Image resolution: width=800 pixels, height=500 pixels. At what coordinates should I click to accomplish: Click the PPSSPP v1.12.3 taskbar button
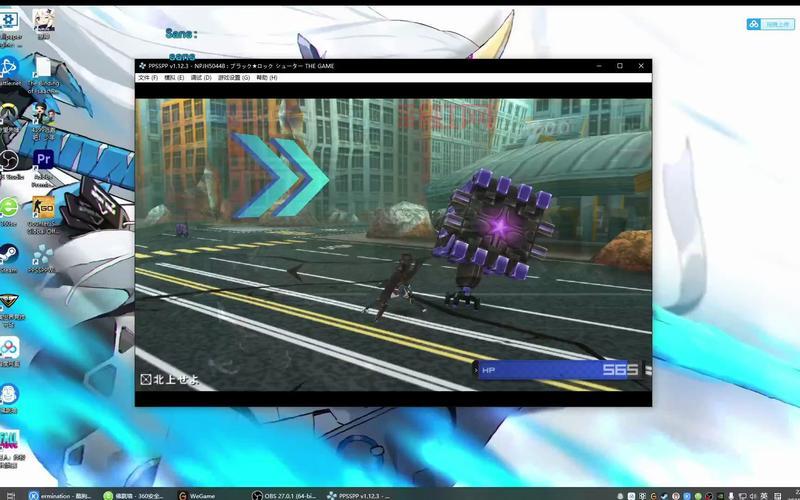tap(358, 495)
